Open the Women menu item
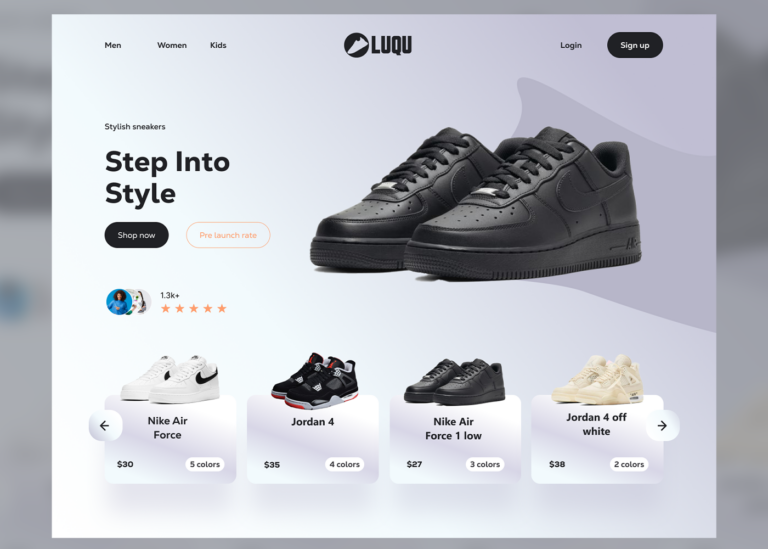 [x=172, y=45]
